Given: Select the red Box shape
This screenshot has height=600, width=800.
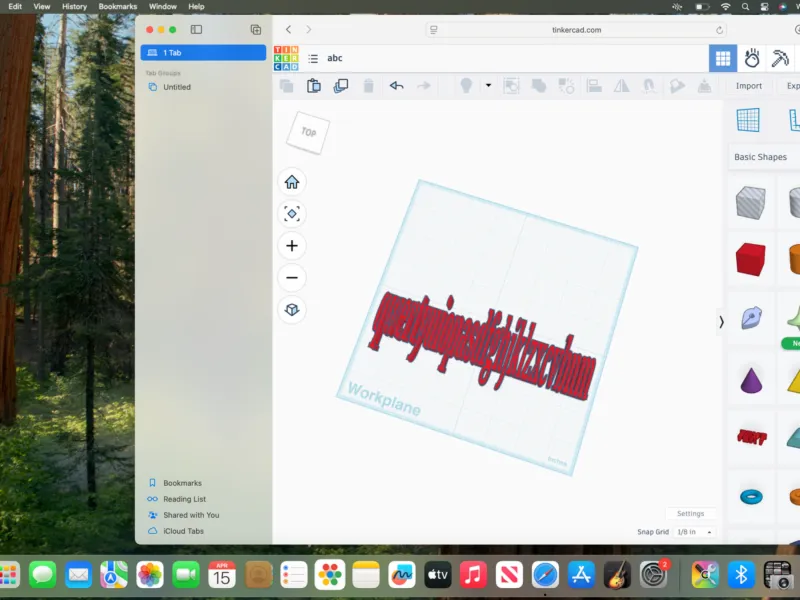Looking at the screenshot, I should 751,259.
